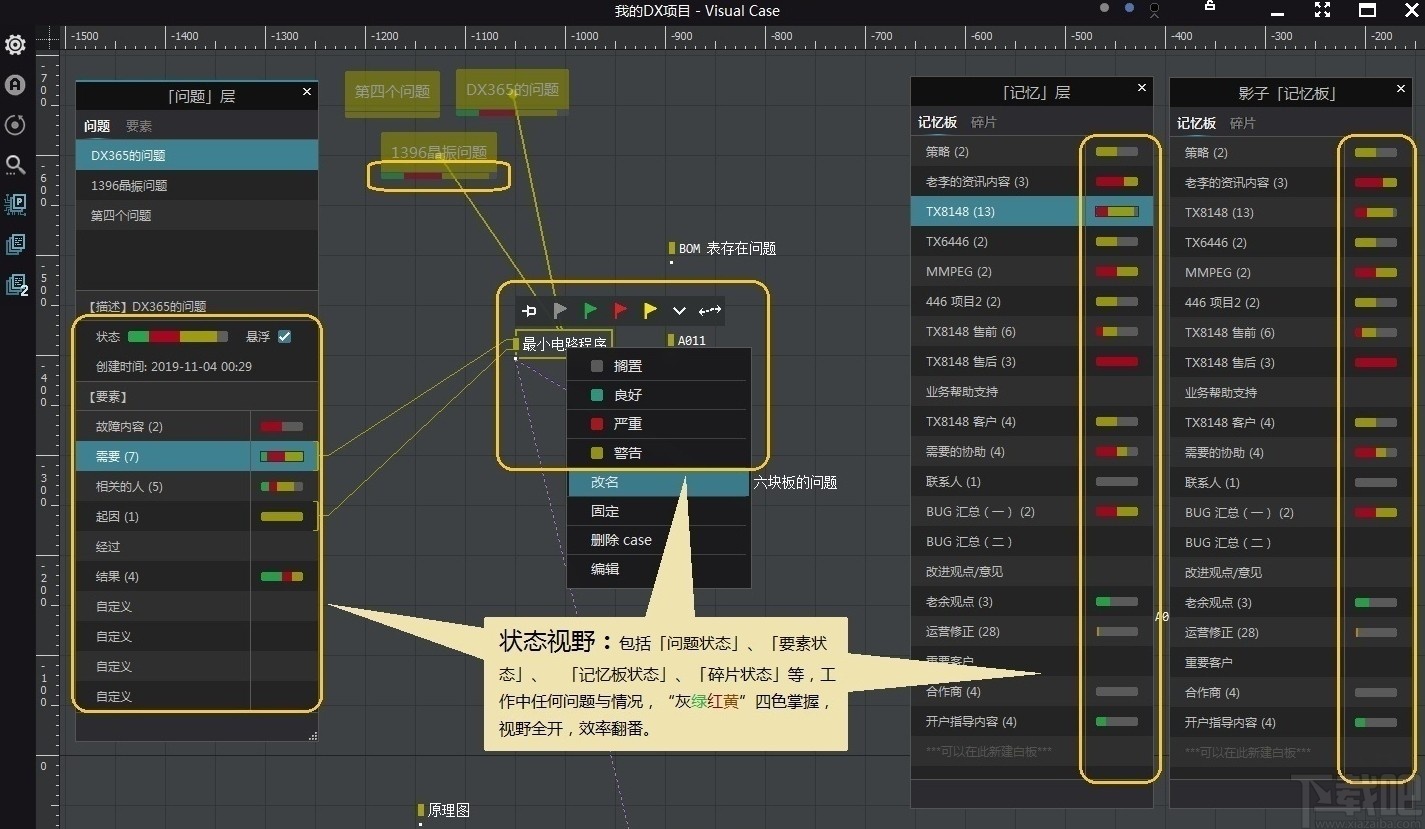
Task: Set the yellow flag on the case
Action: pos(650,311)
